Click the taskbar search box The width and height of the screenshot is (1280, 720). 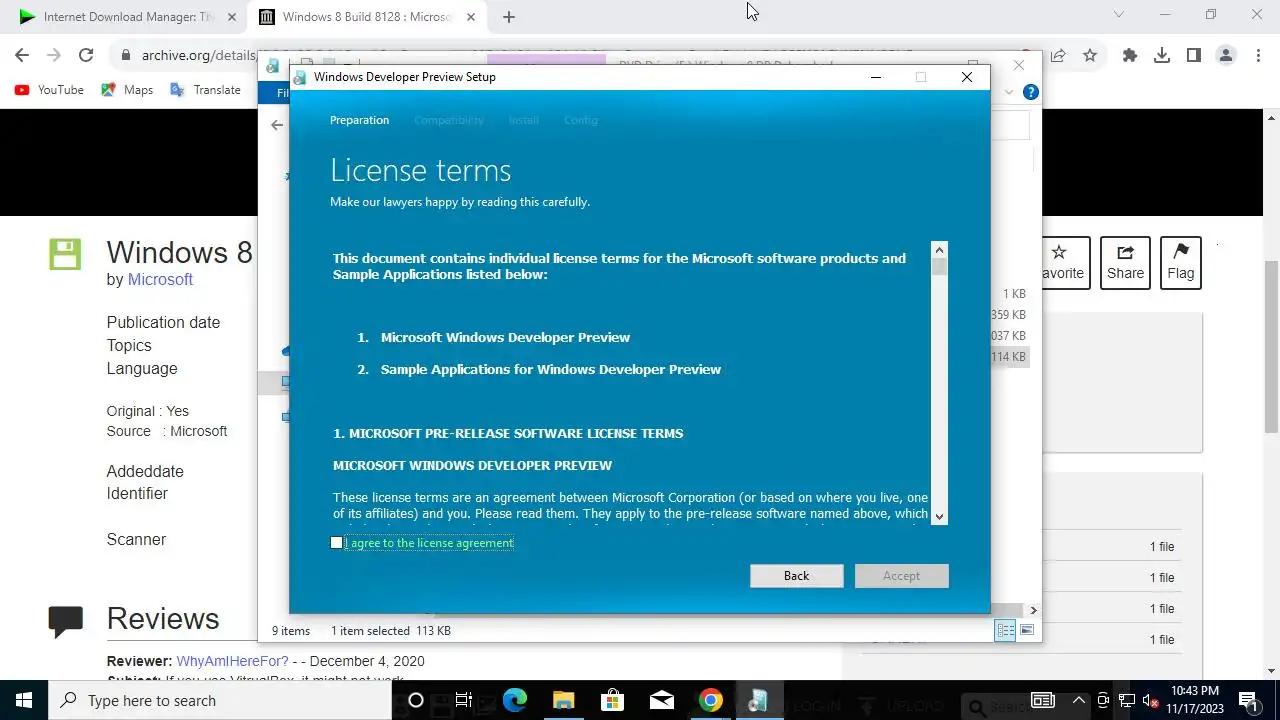click(220, 700)
